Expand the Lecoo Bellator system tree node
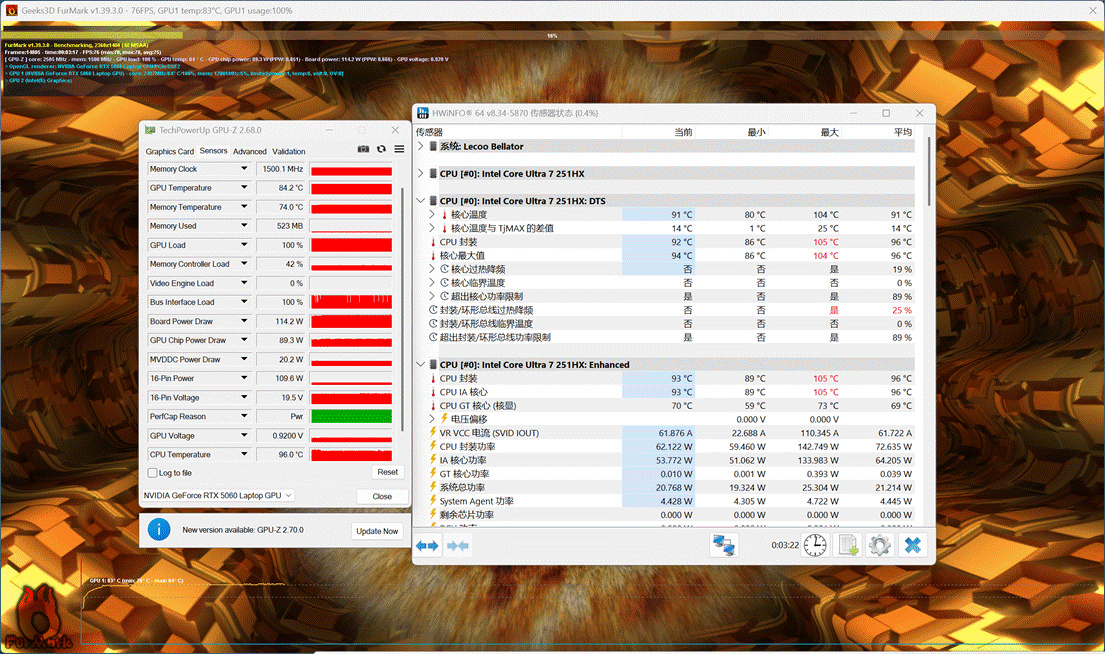Screen dimensions: 1105x654 pyautogui.click(x=421, y=146)
